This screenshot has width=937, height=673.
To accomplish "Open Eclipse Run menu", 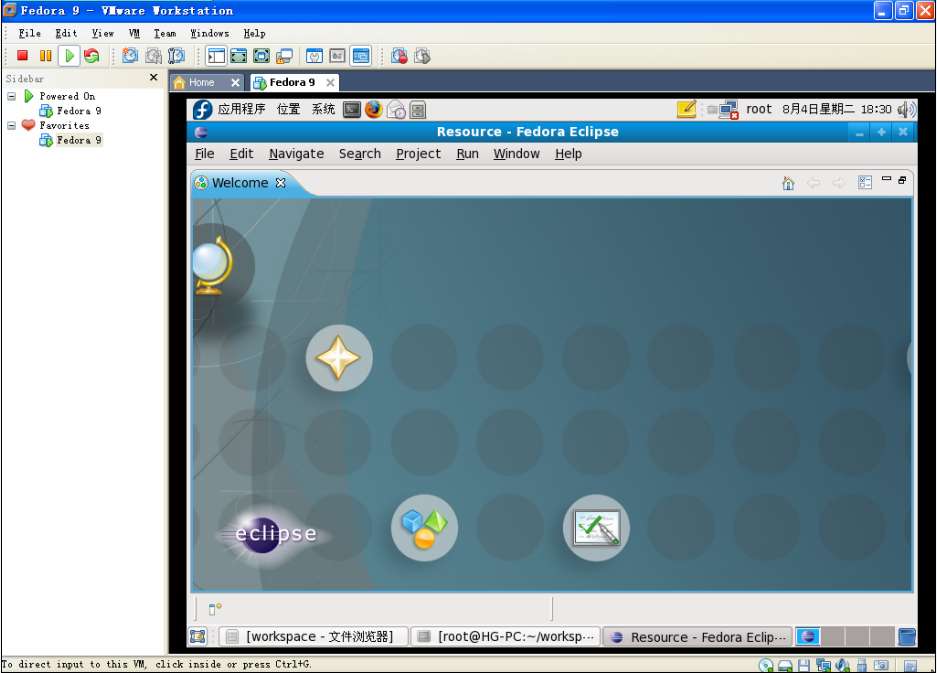I will [x=467, y=154].
